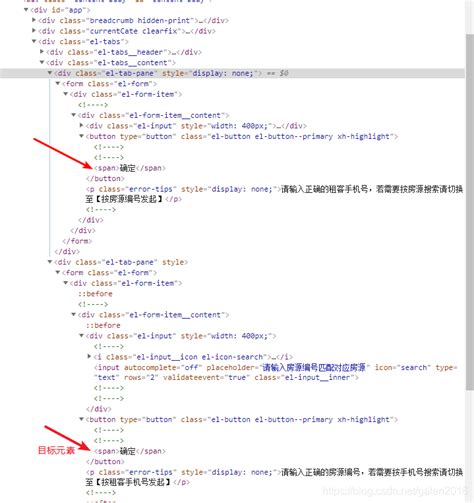Viewport: 474px width, 503px height.
Task: Select the ::before pseudo-element under el-form-item
Action: (x=95, y=294)
